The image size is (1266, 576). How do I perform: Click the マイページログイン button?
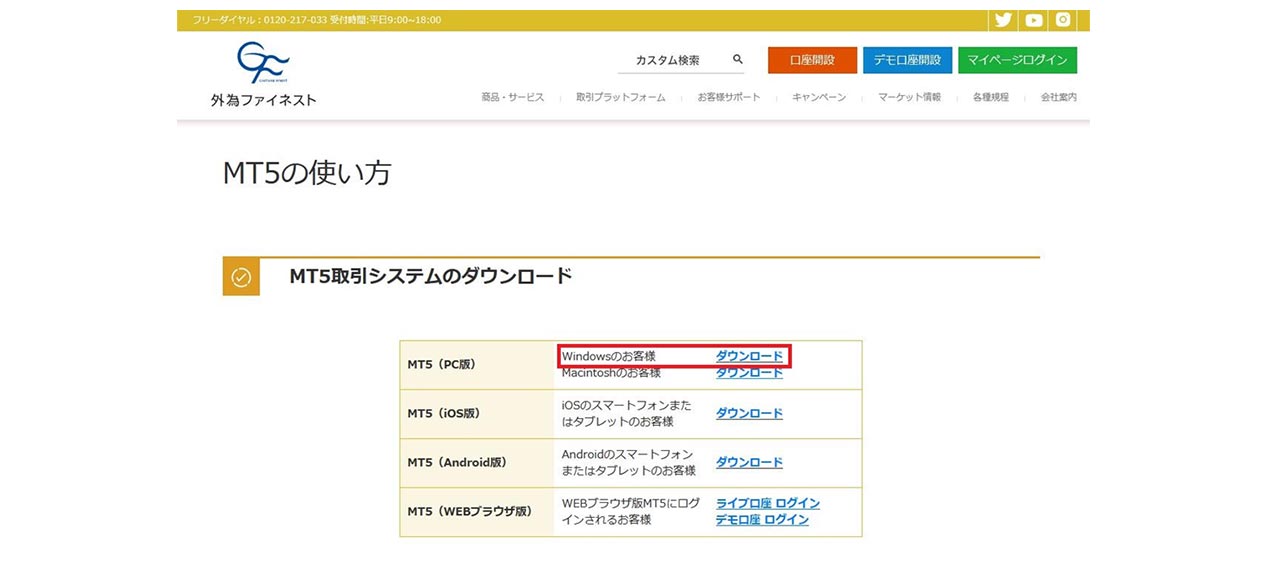point(1017,60)
